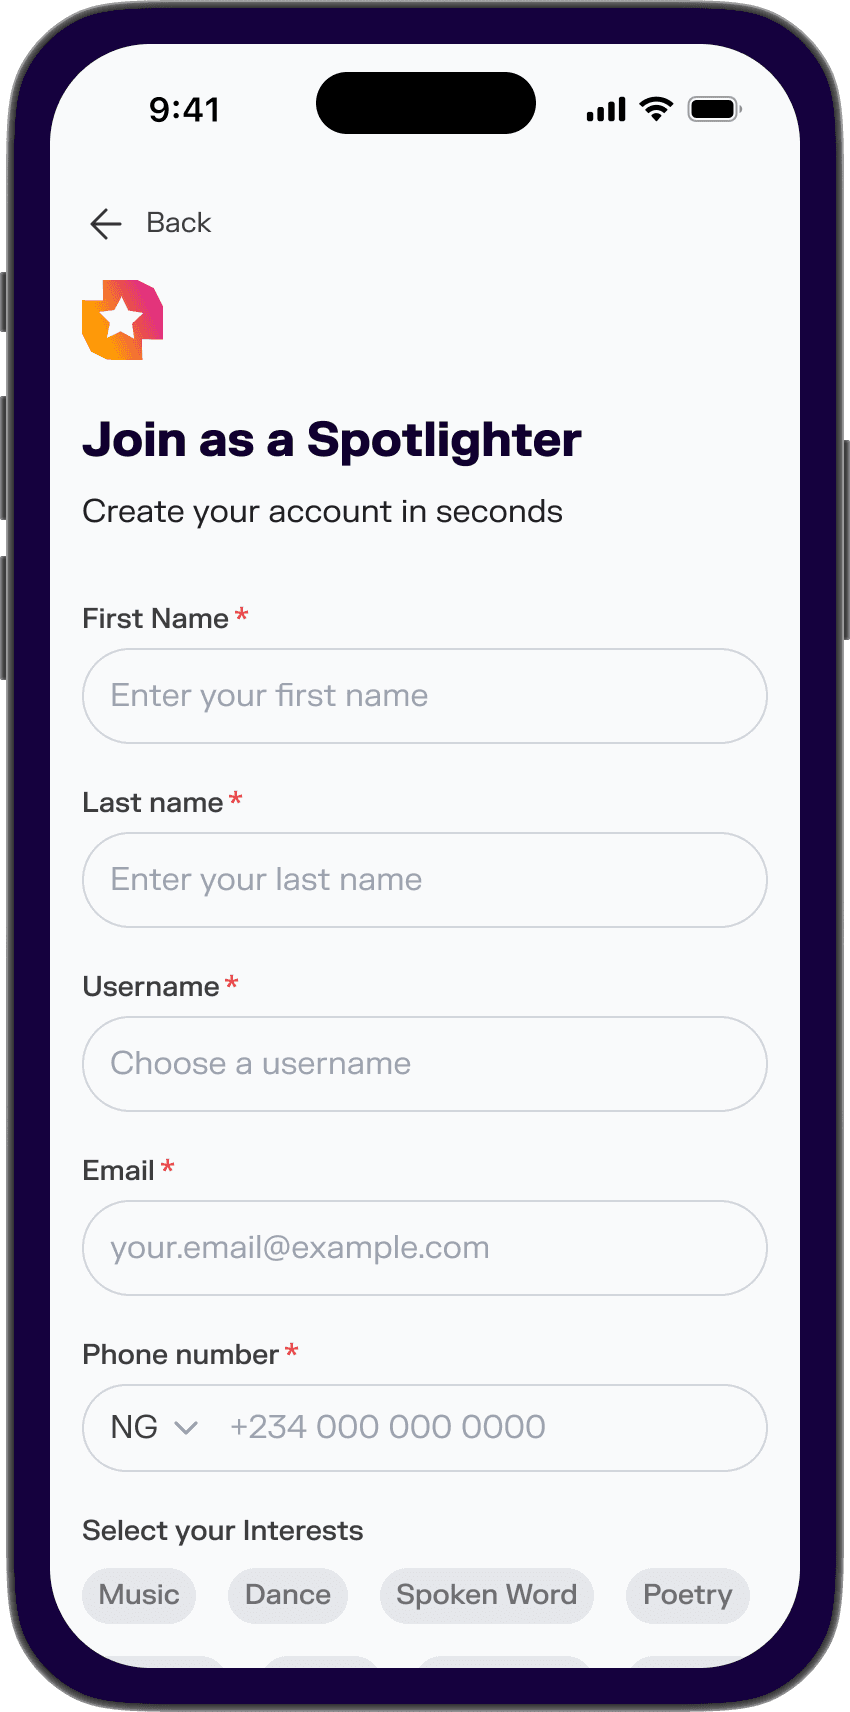The width and height of the screenshot is (850, 1712).
Task: Open the NG country code dropdown
Action: pos(135,1427)
